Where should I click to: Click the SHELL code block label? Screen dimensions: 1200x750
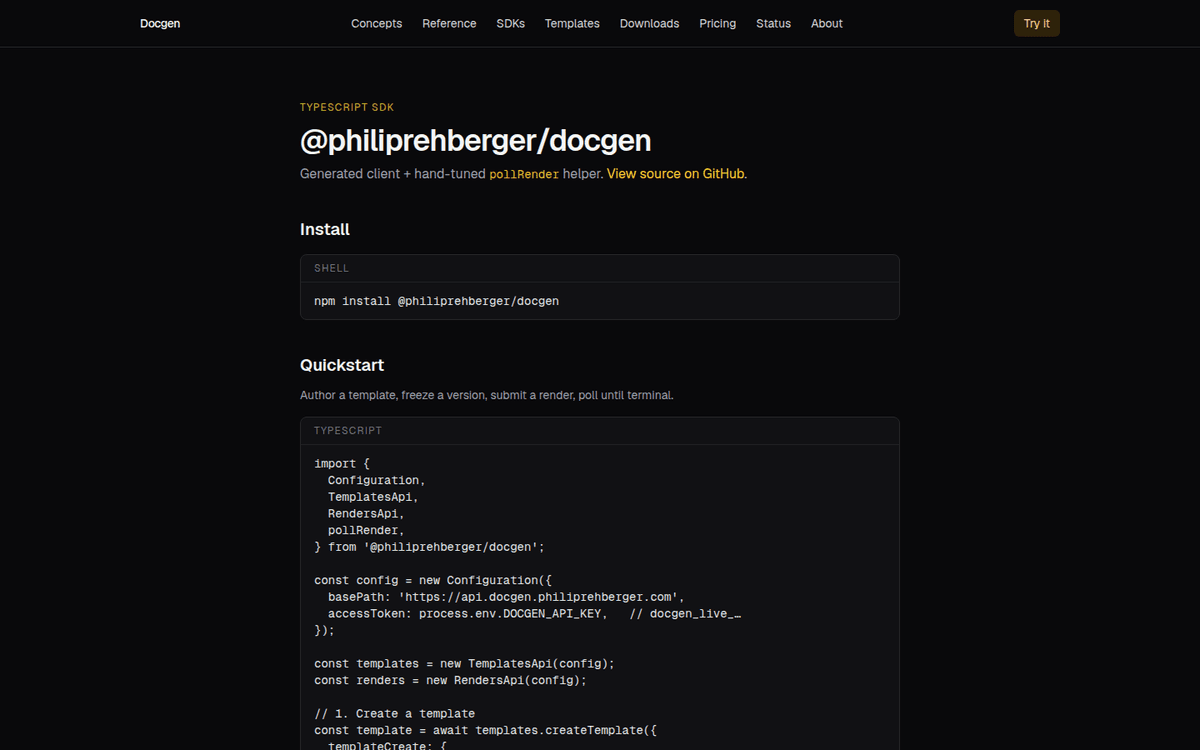click(x=332, y=268)
